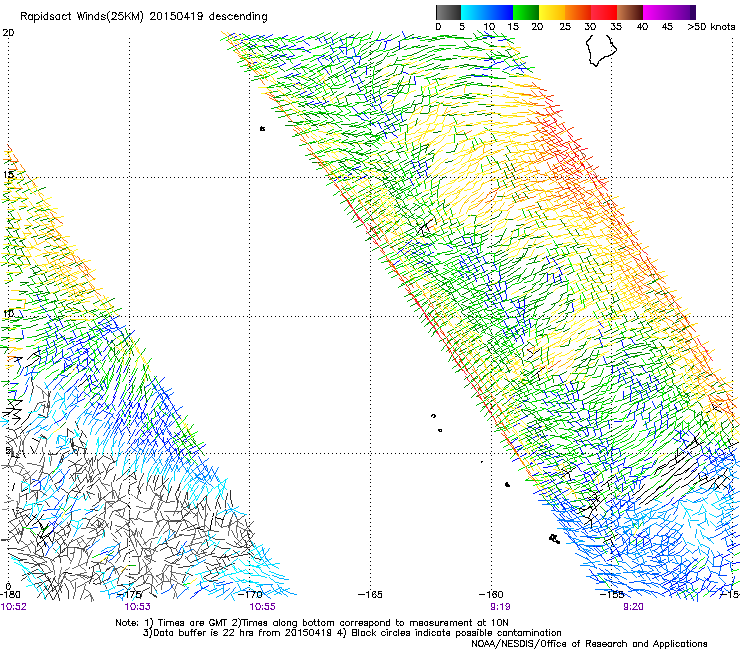Screen dimensions: 740x650
Task: Click the '-170' longitude axis label
Action: 250,594
